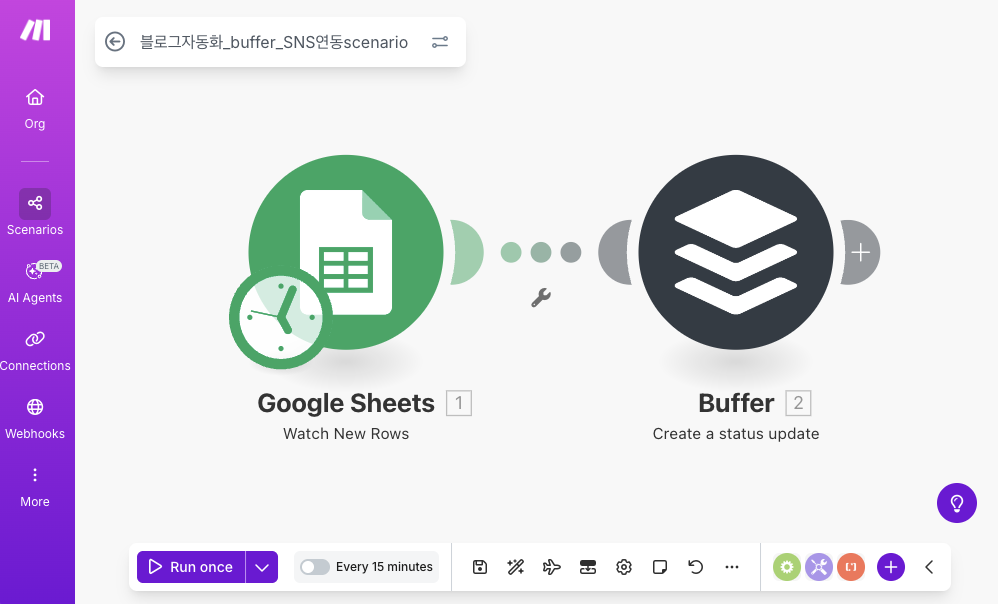Click the save scenario disk icon
Viewport: 998px width, 604px height.
pos(480,567)
